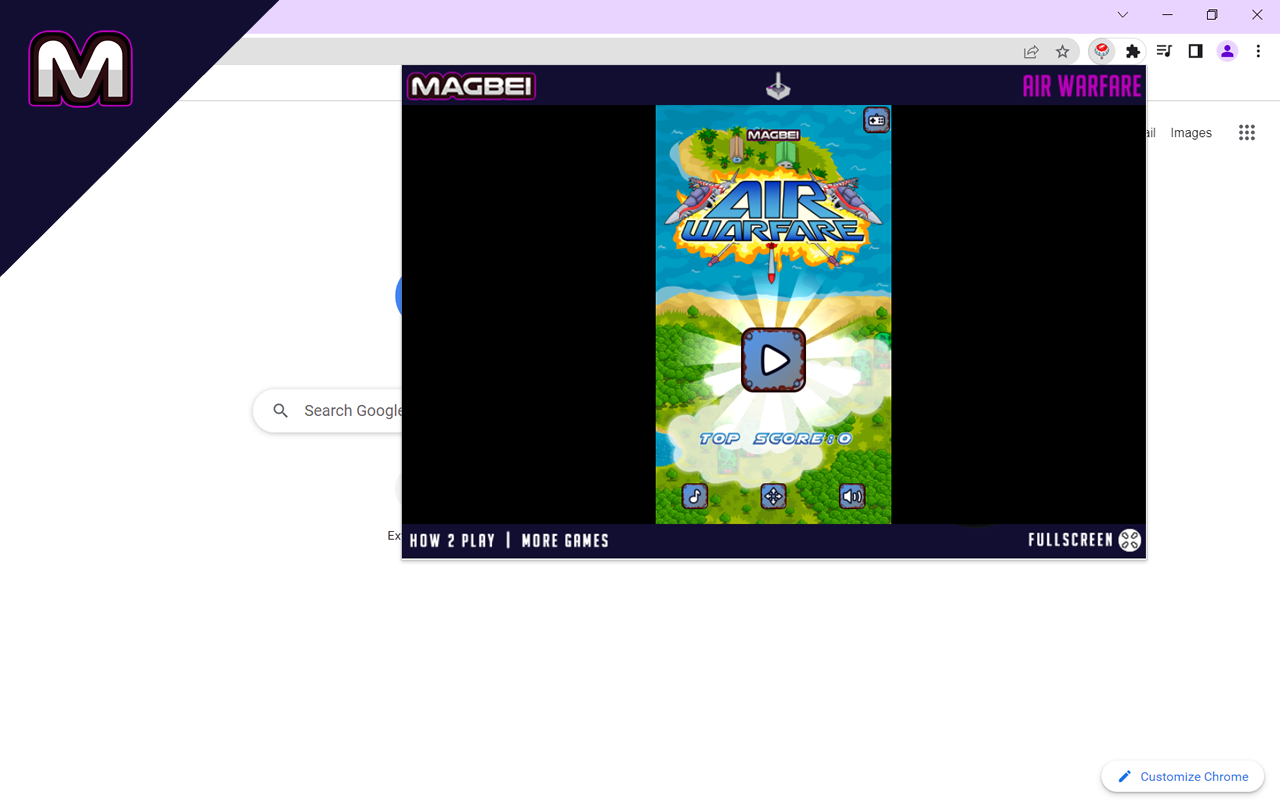This screenshot has height=800, width=1280.
Task: Click the joystick icon in popup header
Action: (x=777, y=87)
